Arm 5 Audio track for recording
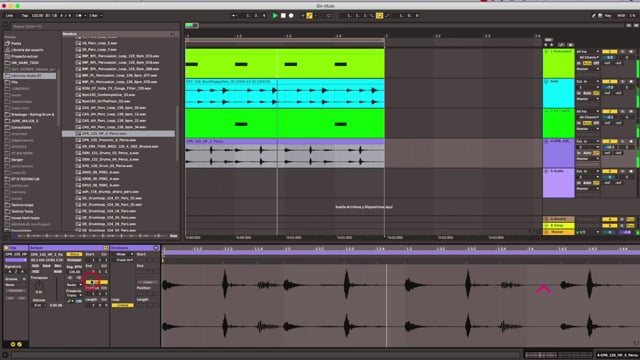 631,171
